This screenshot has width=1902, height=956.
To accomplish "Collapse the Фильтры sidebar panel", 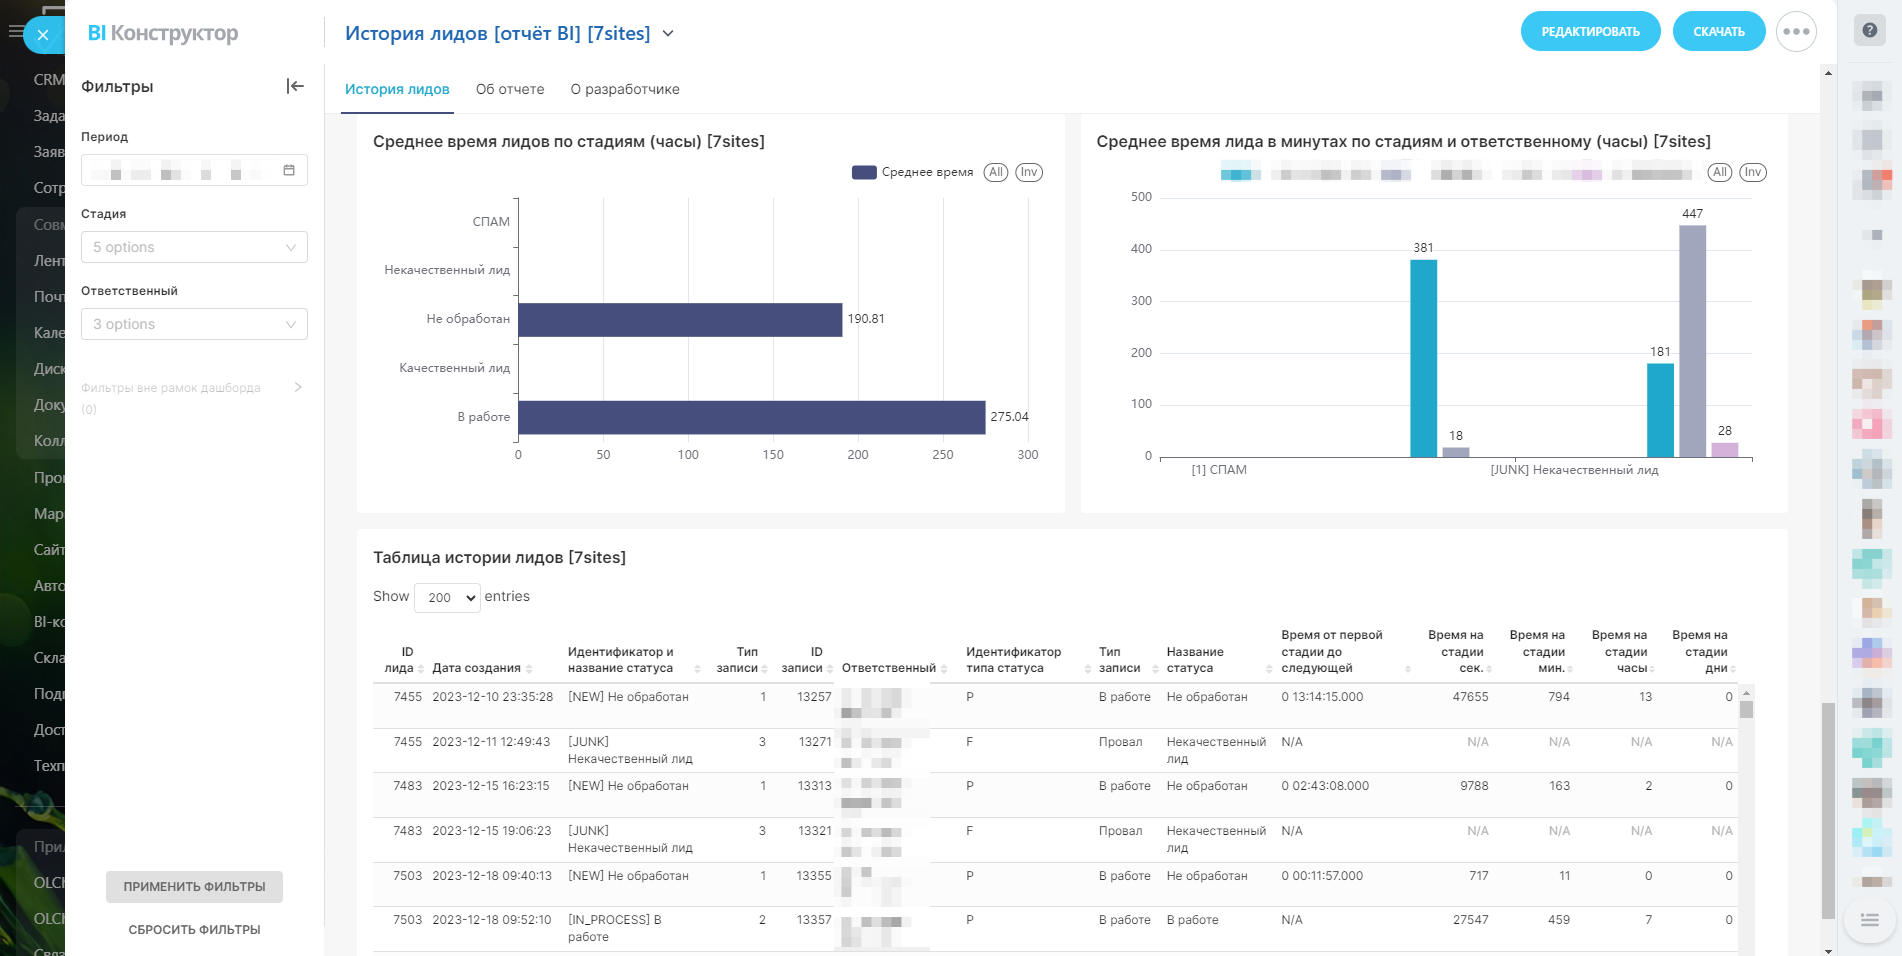I will [295, 86].
